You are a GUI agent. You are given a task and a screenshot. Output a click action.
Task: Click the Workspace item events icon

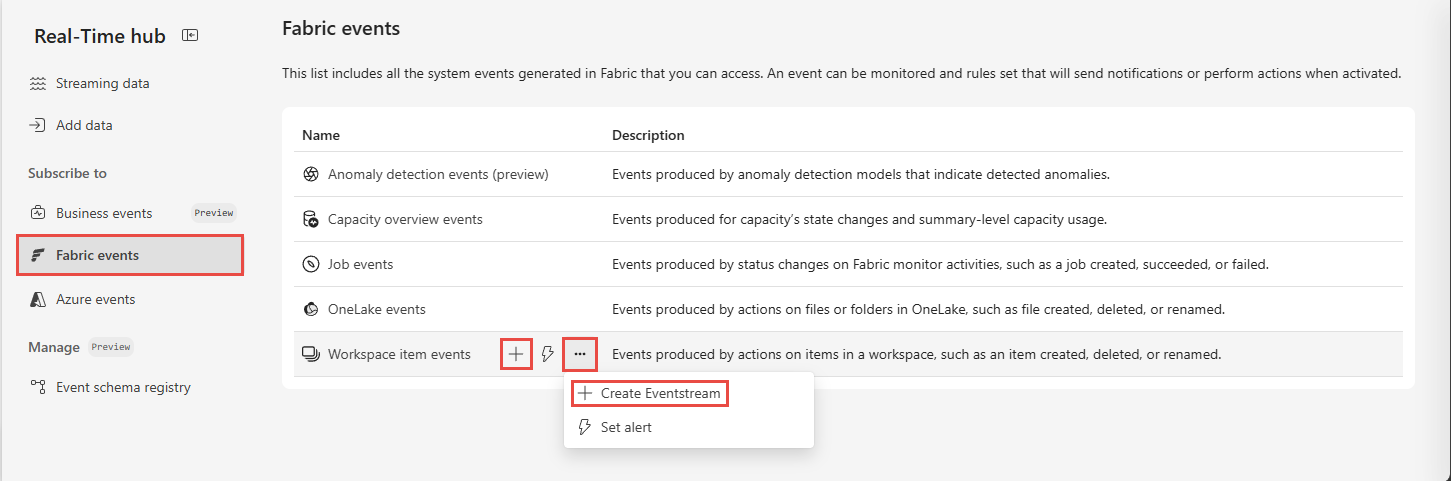click(x=310, y=354)
